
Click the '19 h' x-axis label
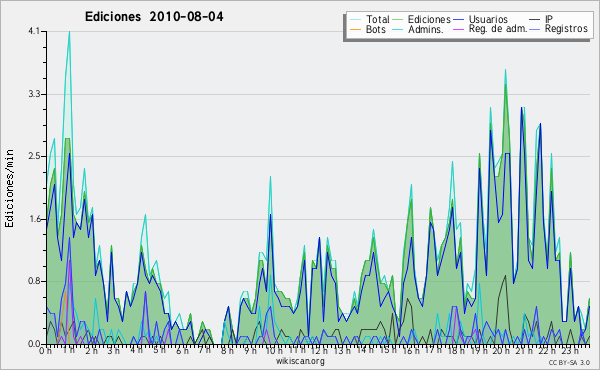click(479, 350)
